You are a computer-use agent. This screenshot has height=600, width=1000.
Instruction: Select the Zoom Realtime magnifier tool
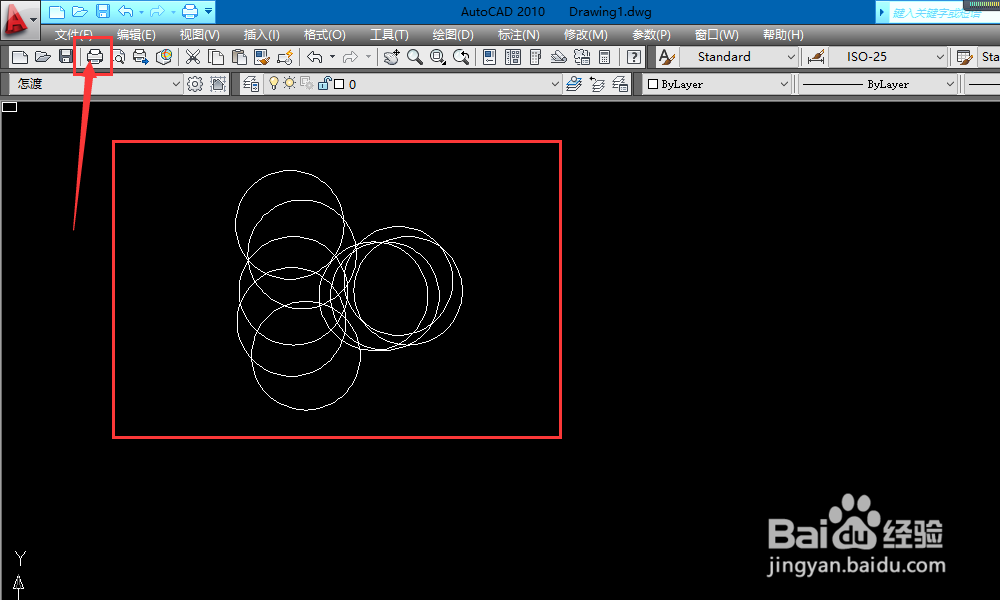coord(415,57)
